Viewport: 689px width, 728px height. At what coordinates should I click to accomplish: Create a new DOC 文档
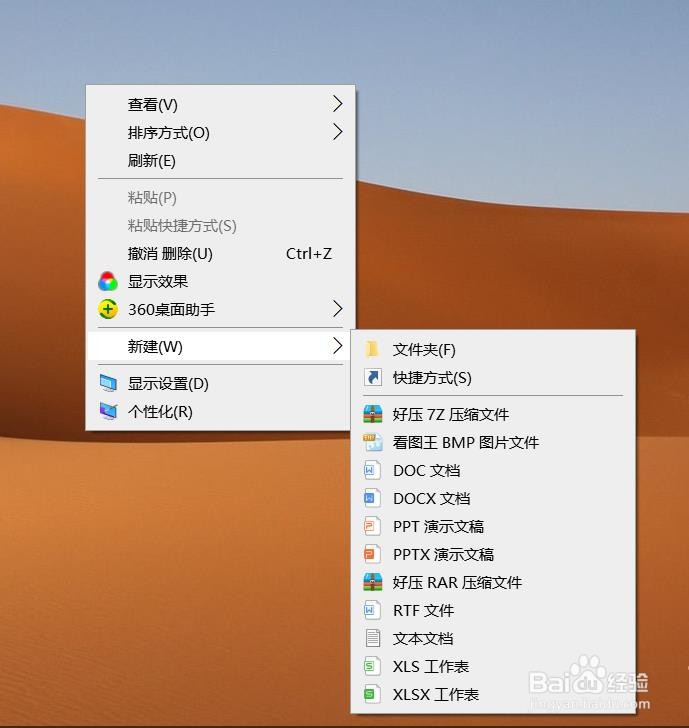[493, 470]
